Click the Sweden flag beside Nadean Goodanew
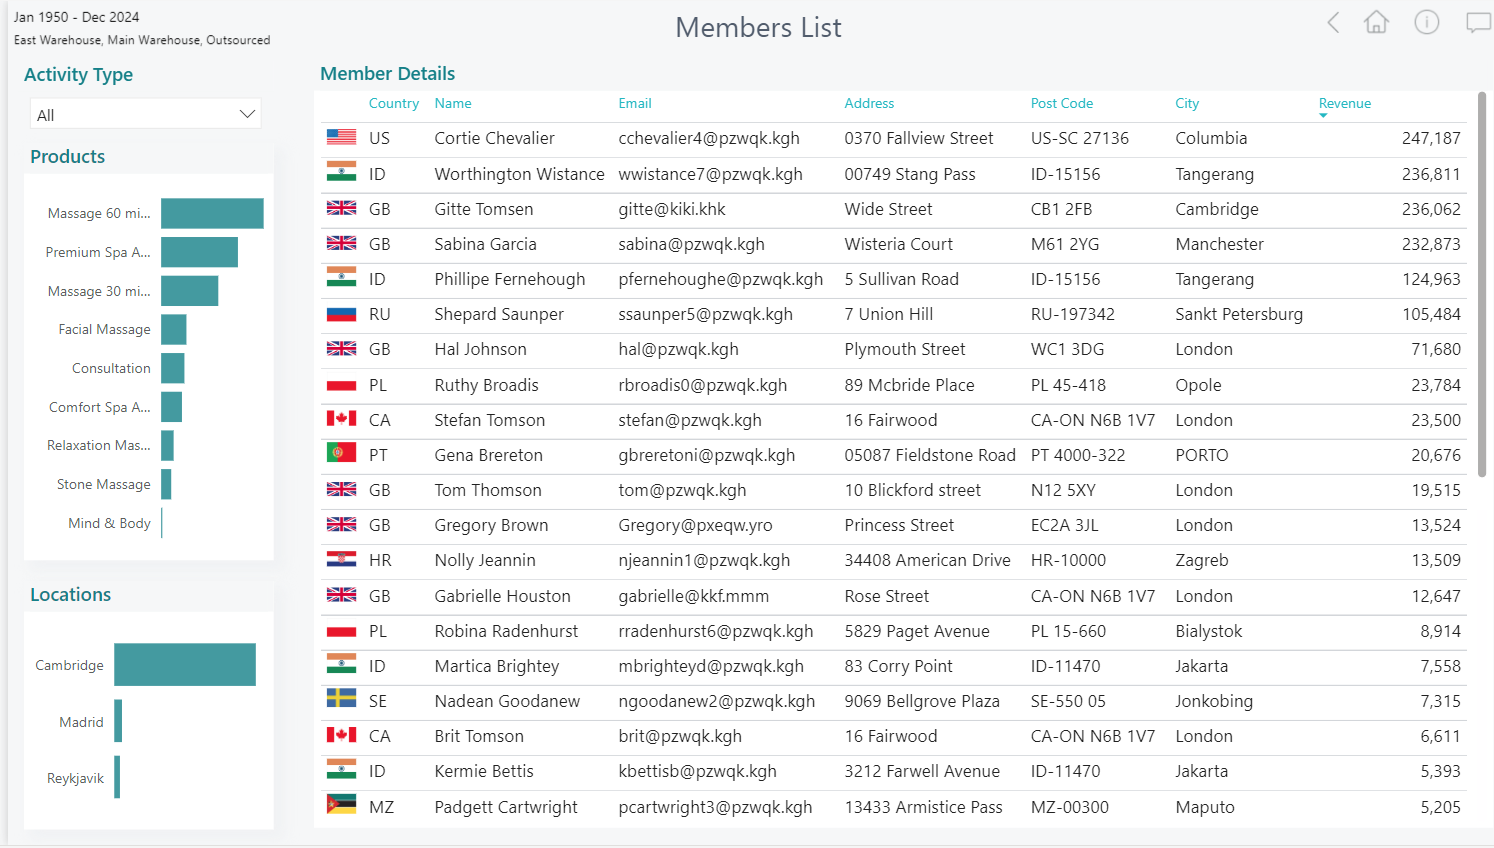 [x=341, y=700]
